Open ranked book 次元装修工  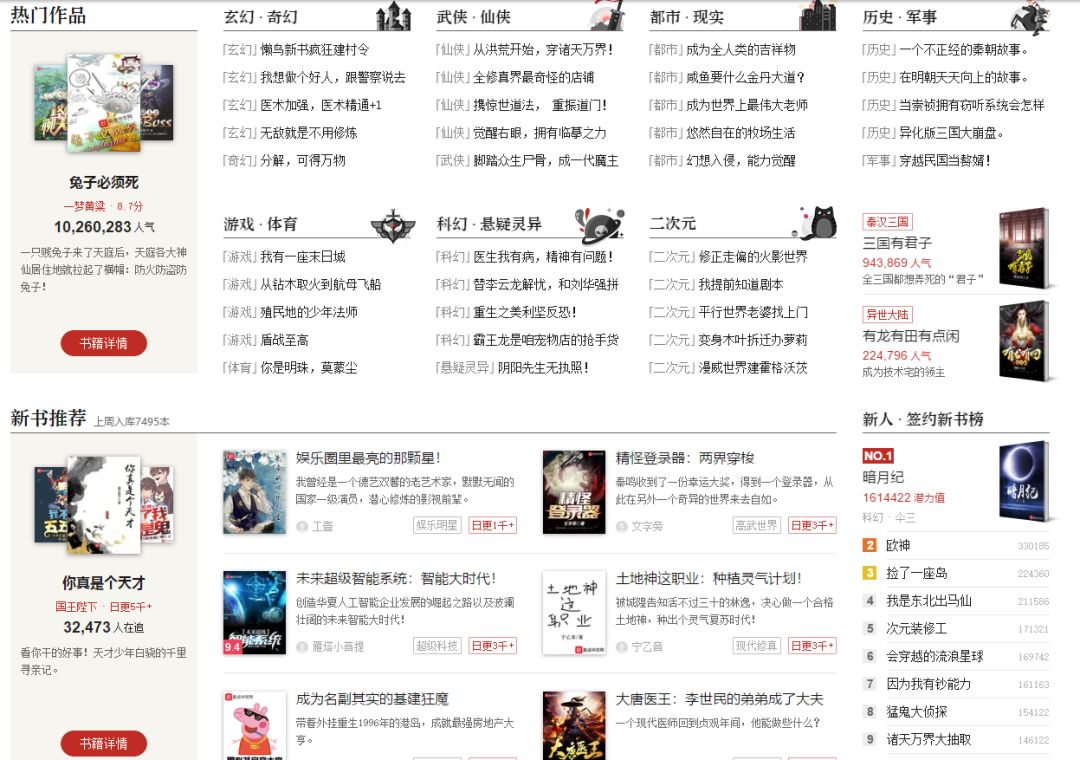click(x=917, y=628)
